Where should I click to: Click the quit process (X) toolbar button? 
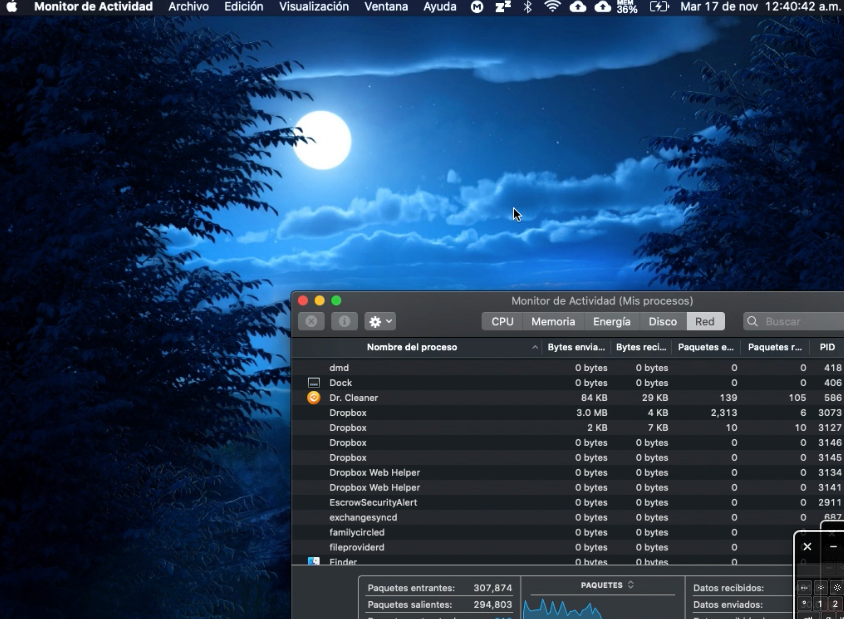pos(312,322)
